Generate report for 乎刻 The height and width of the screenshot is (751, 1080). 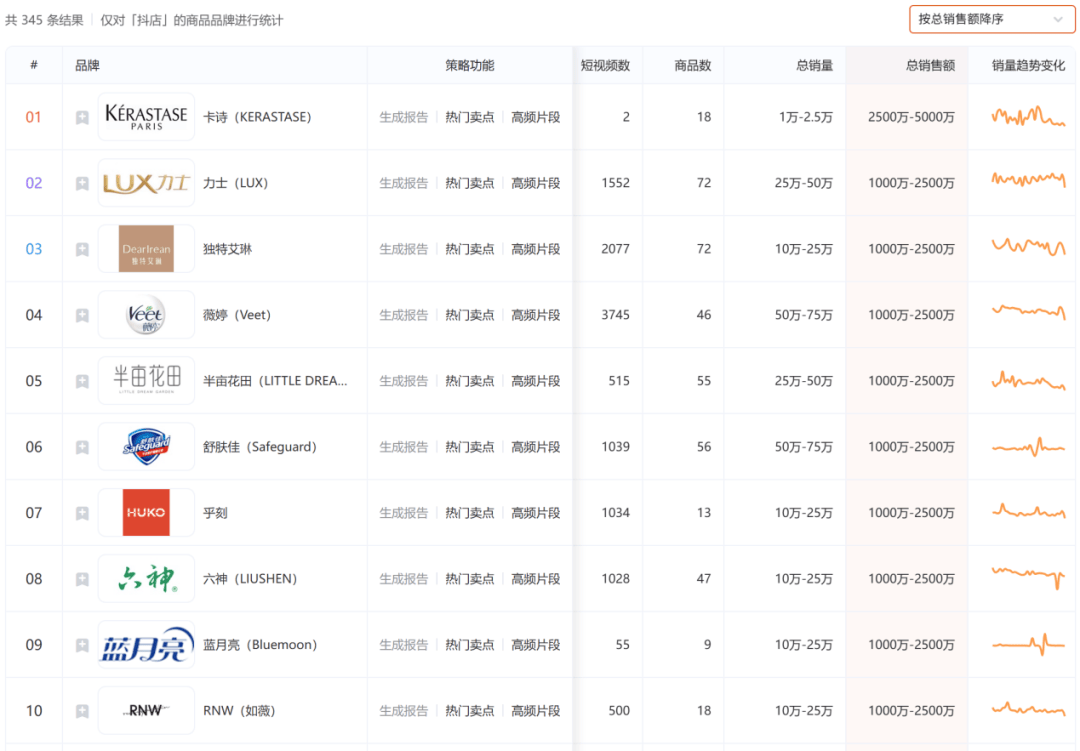click(x=404, y=513)
